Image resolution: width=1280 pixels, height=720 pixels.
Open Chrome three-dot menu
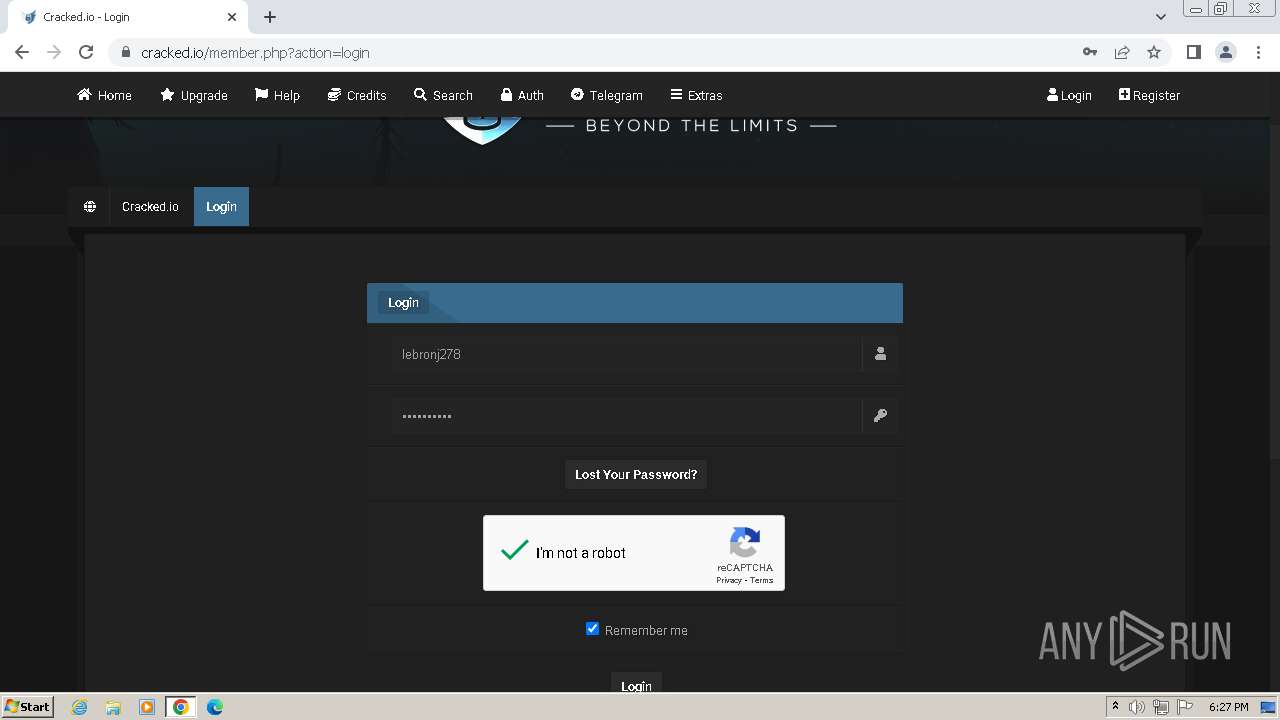click(x=1258, y=52)
